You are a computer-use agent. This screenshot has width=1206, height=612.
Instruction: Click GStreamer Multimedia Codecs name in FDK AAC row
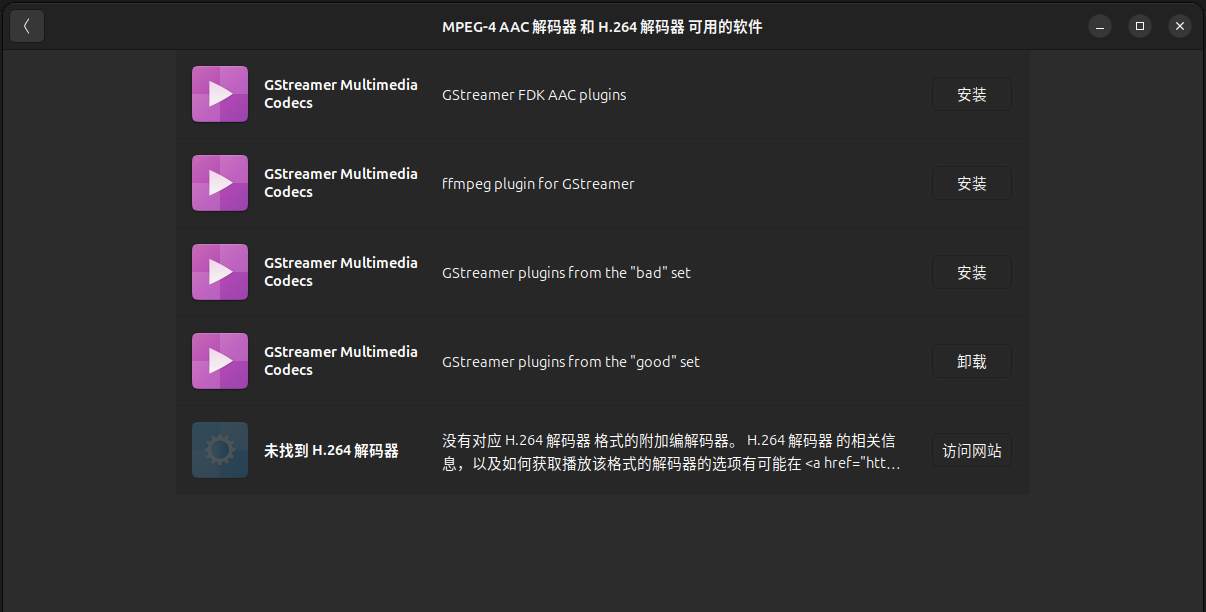pyautogui.click(x=341, y=94)
